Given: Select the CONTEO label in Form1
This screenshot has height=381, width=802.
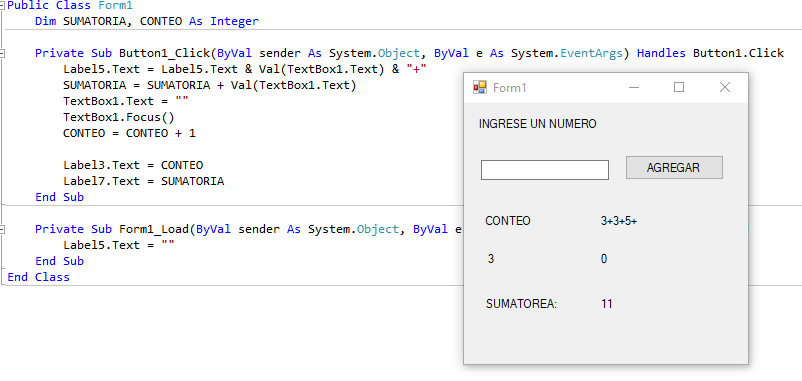Looking at the screenshot, I should pos(508,221).
